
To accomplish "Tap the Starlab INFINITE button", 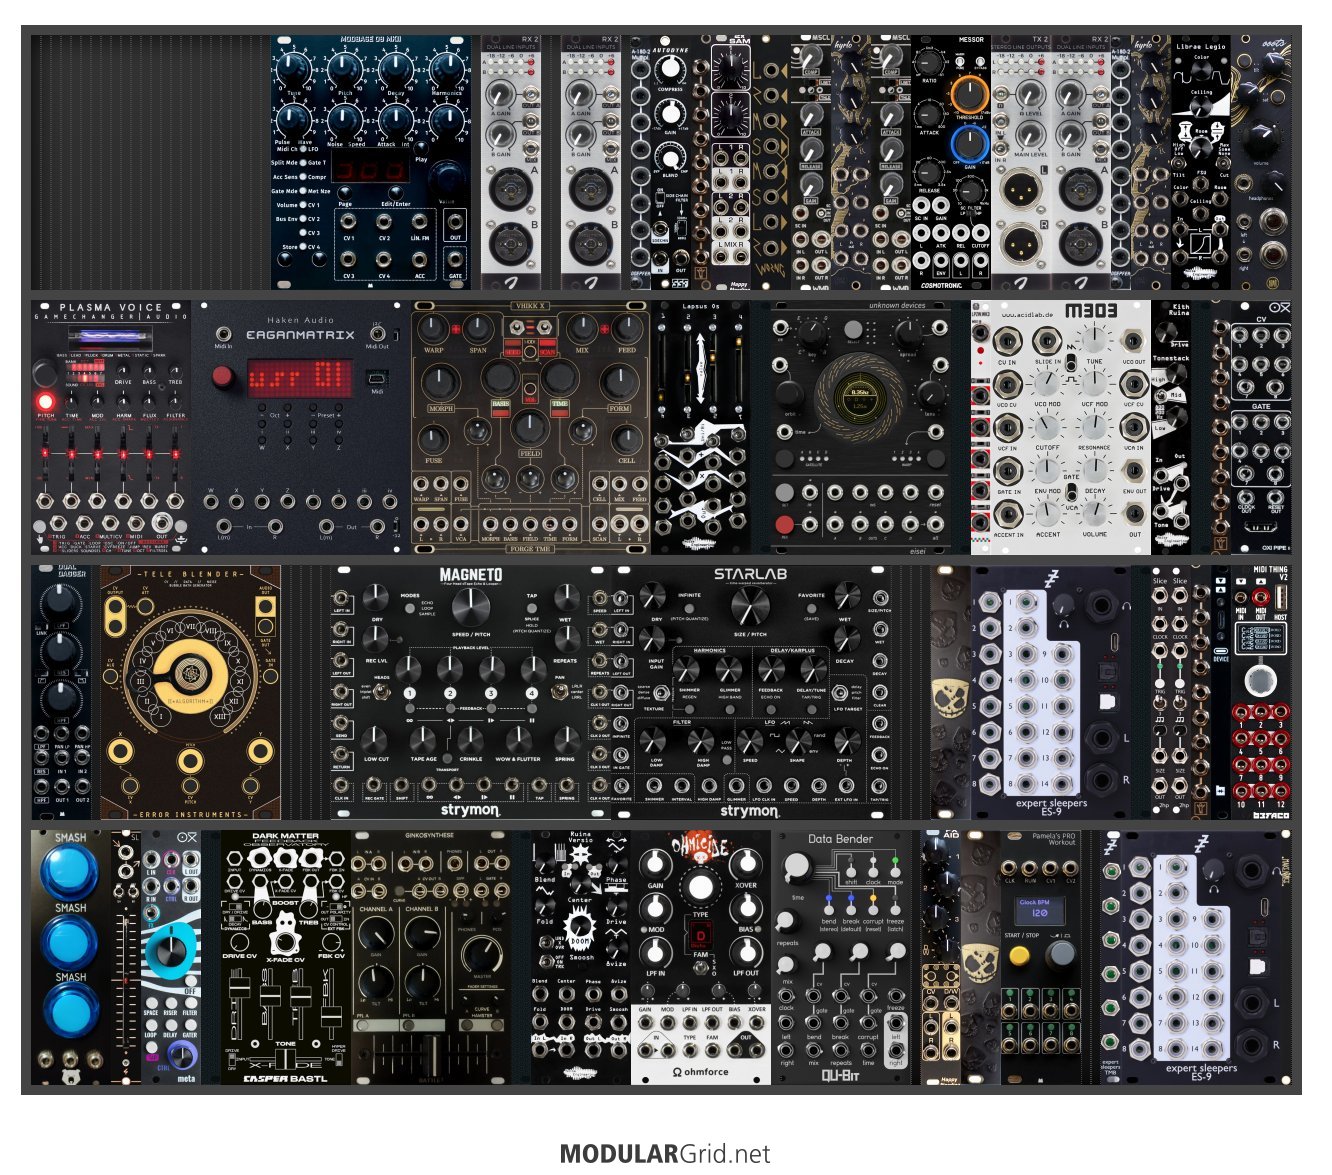I will pyautogui.click(x=690, y=609).
